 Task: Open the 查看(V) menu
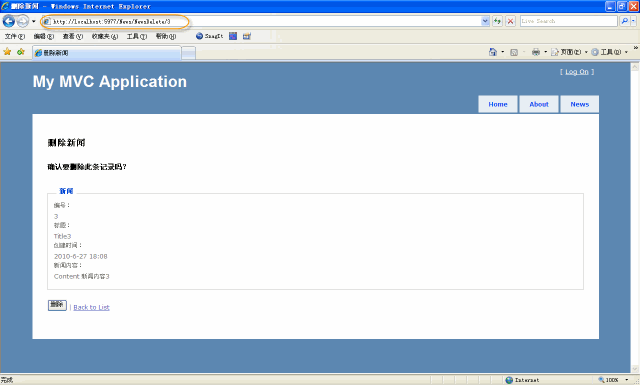(x=73, y=36)
